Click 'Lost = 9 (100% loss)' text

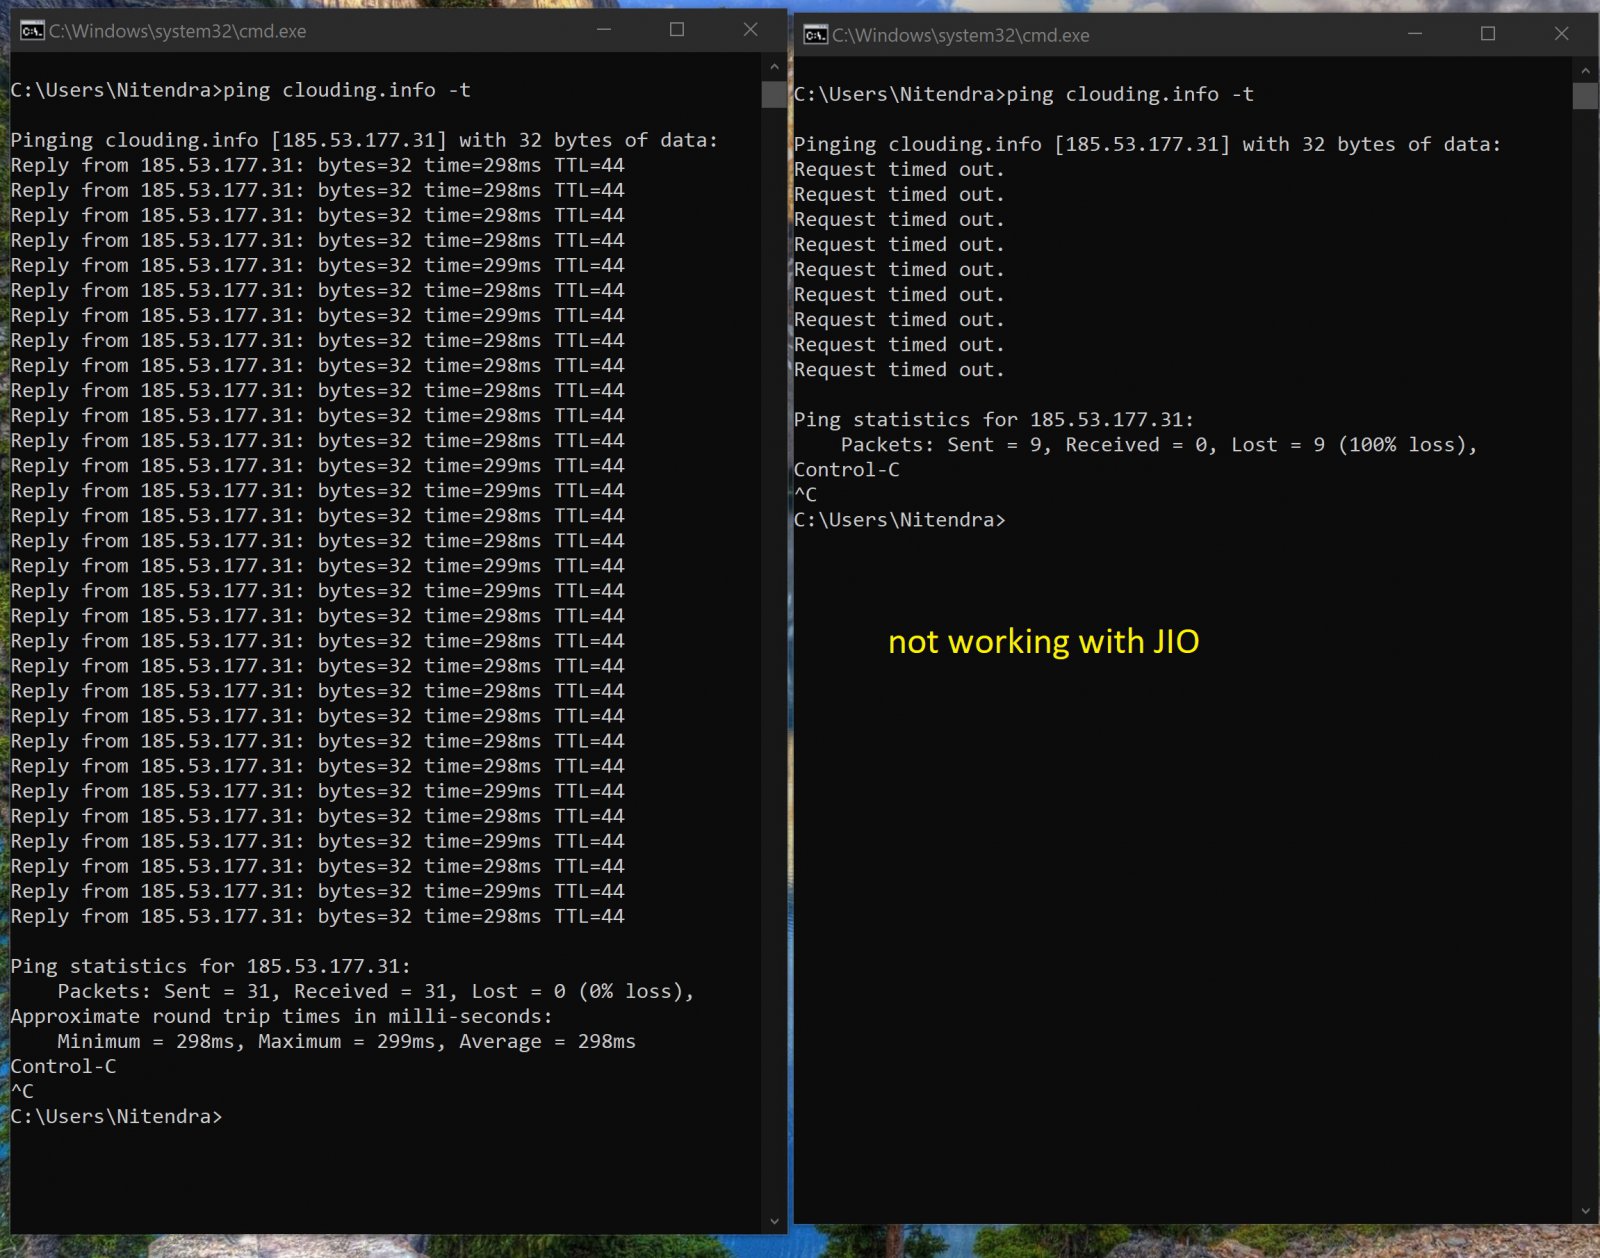pyautogui.click(x=1349, y=444)
